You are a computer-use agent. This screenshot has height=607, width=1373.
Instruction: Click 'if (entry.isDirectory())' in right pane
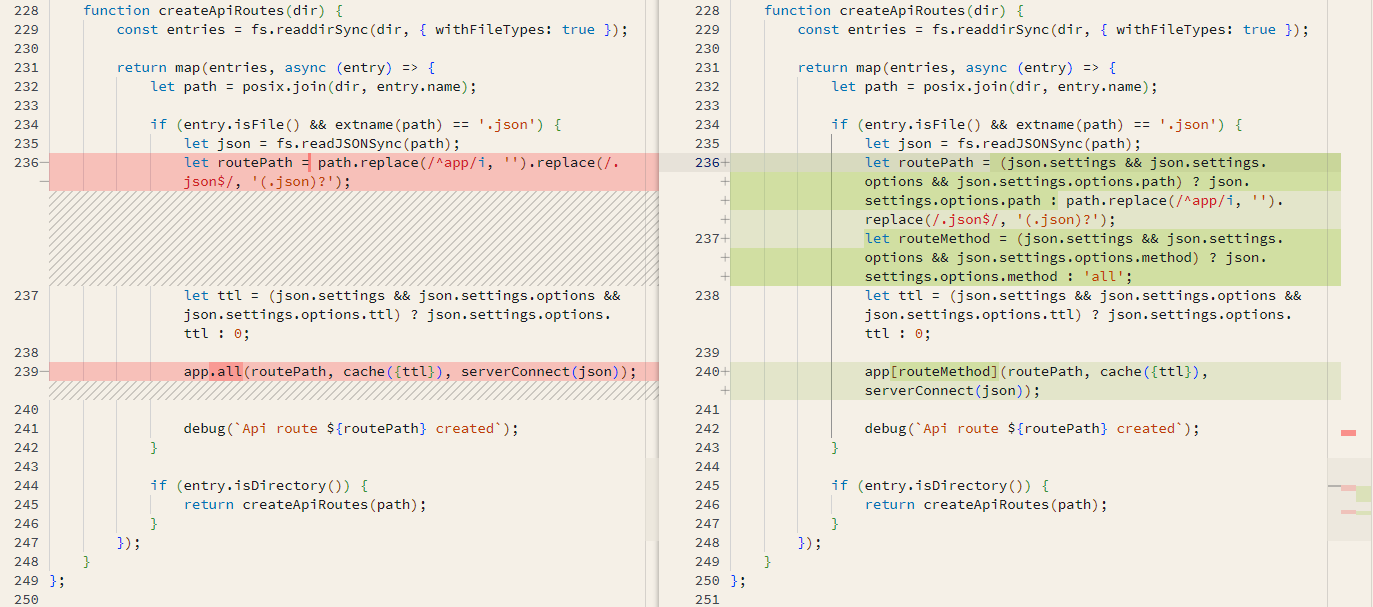point(941,485)
